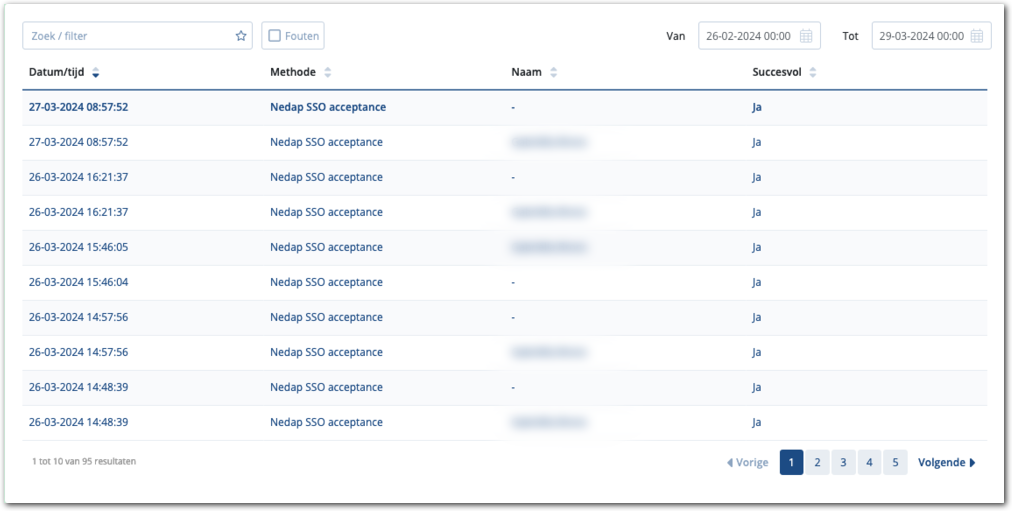The image size is (1012, 511).
Task: Open the 26-03-2024 14:57:56 entry without name
Action: click(x=78, y=317)
